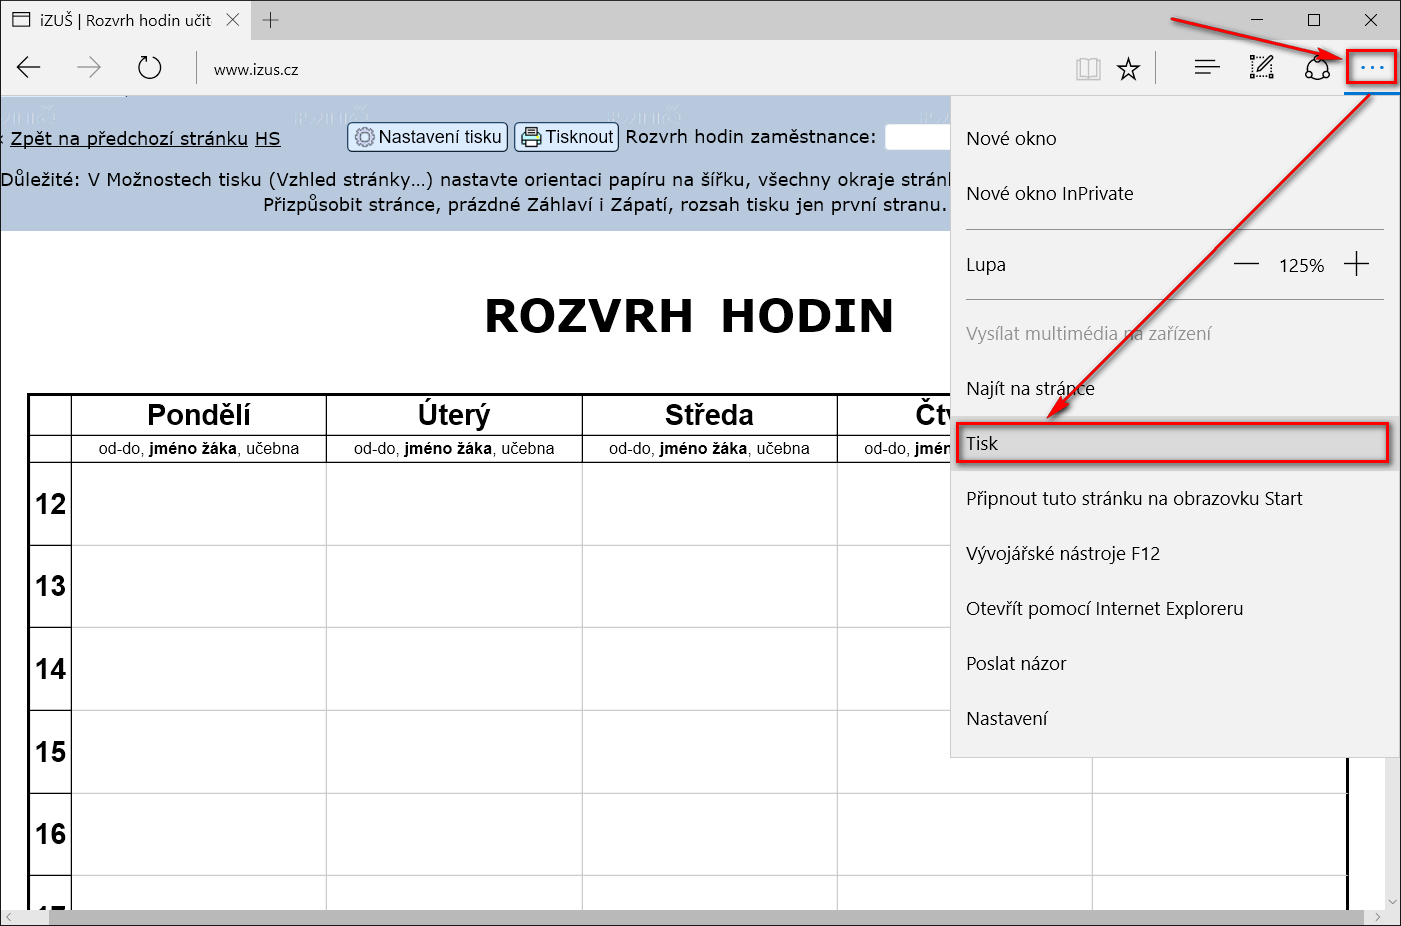Viewport: 1401px width, 926px height.
Task: Select Otevřít pomocí Internet Exploreru
Action: (1104, 609)
